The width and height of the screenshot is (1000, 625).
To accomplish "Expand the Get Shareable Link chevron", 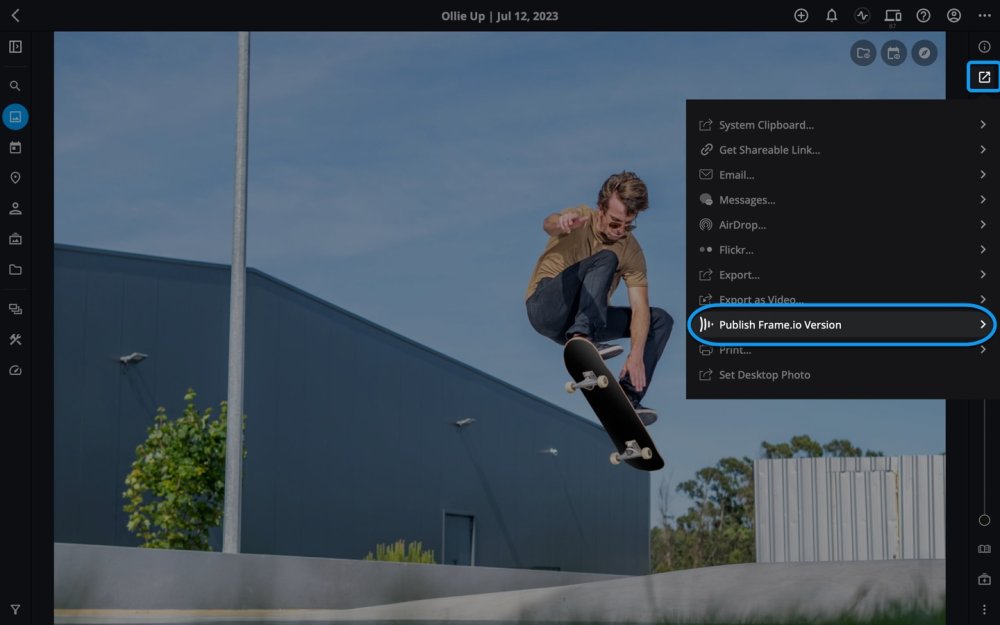I will tap(983, 150).
